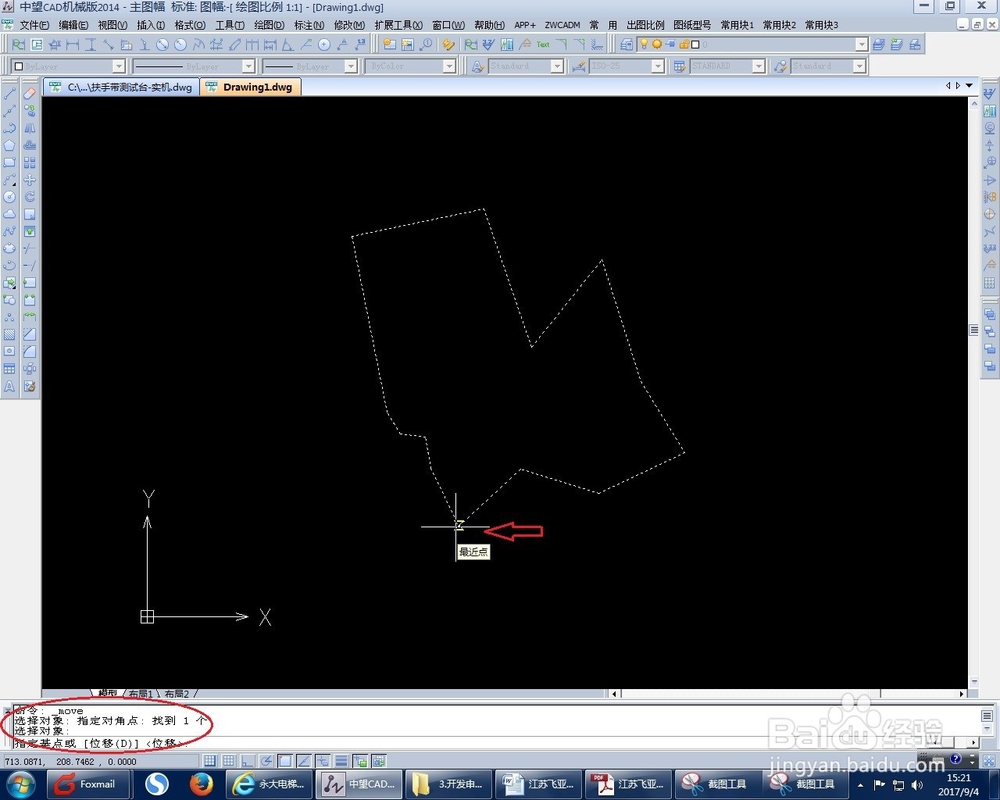Open the 文件(F) menu

pos(34,25)
